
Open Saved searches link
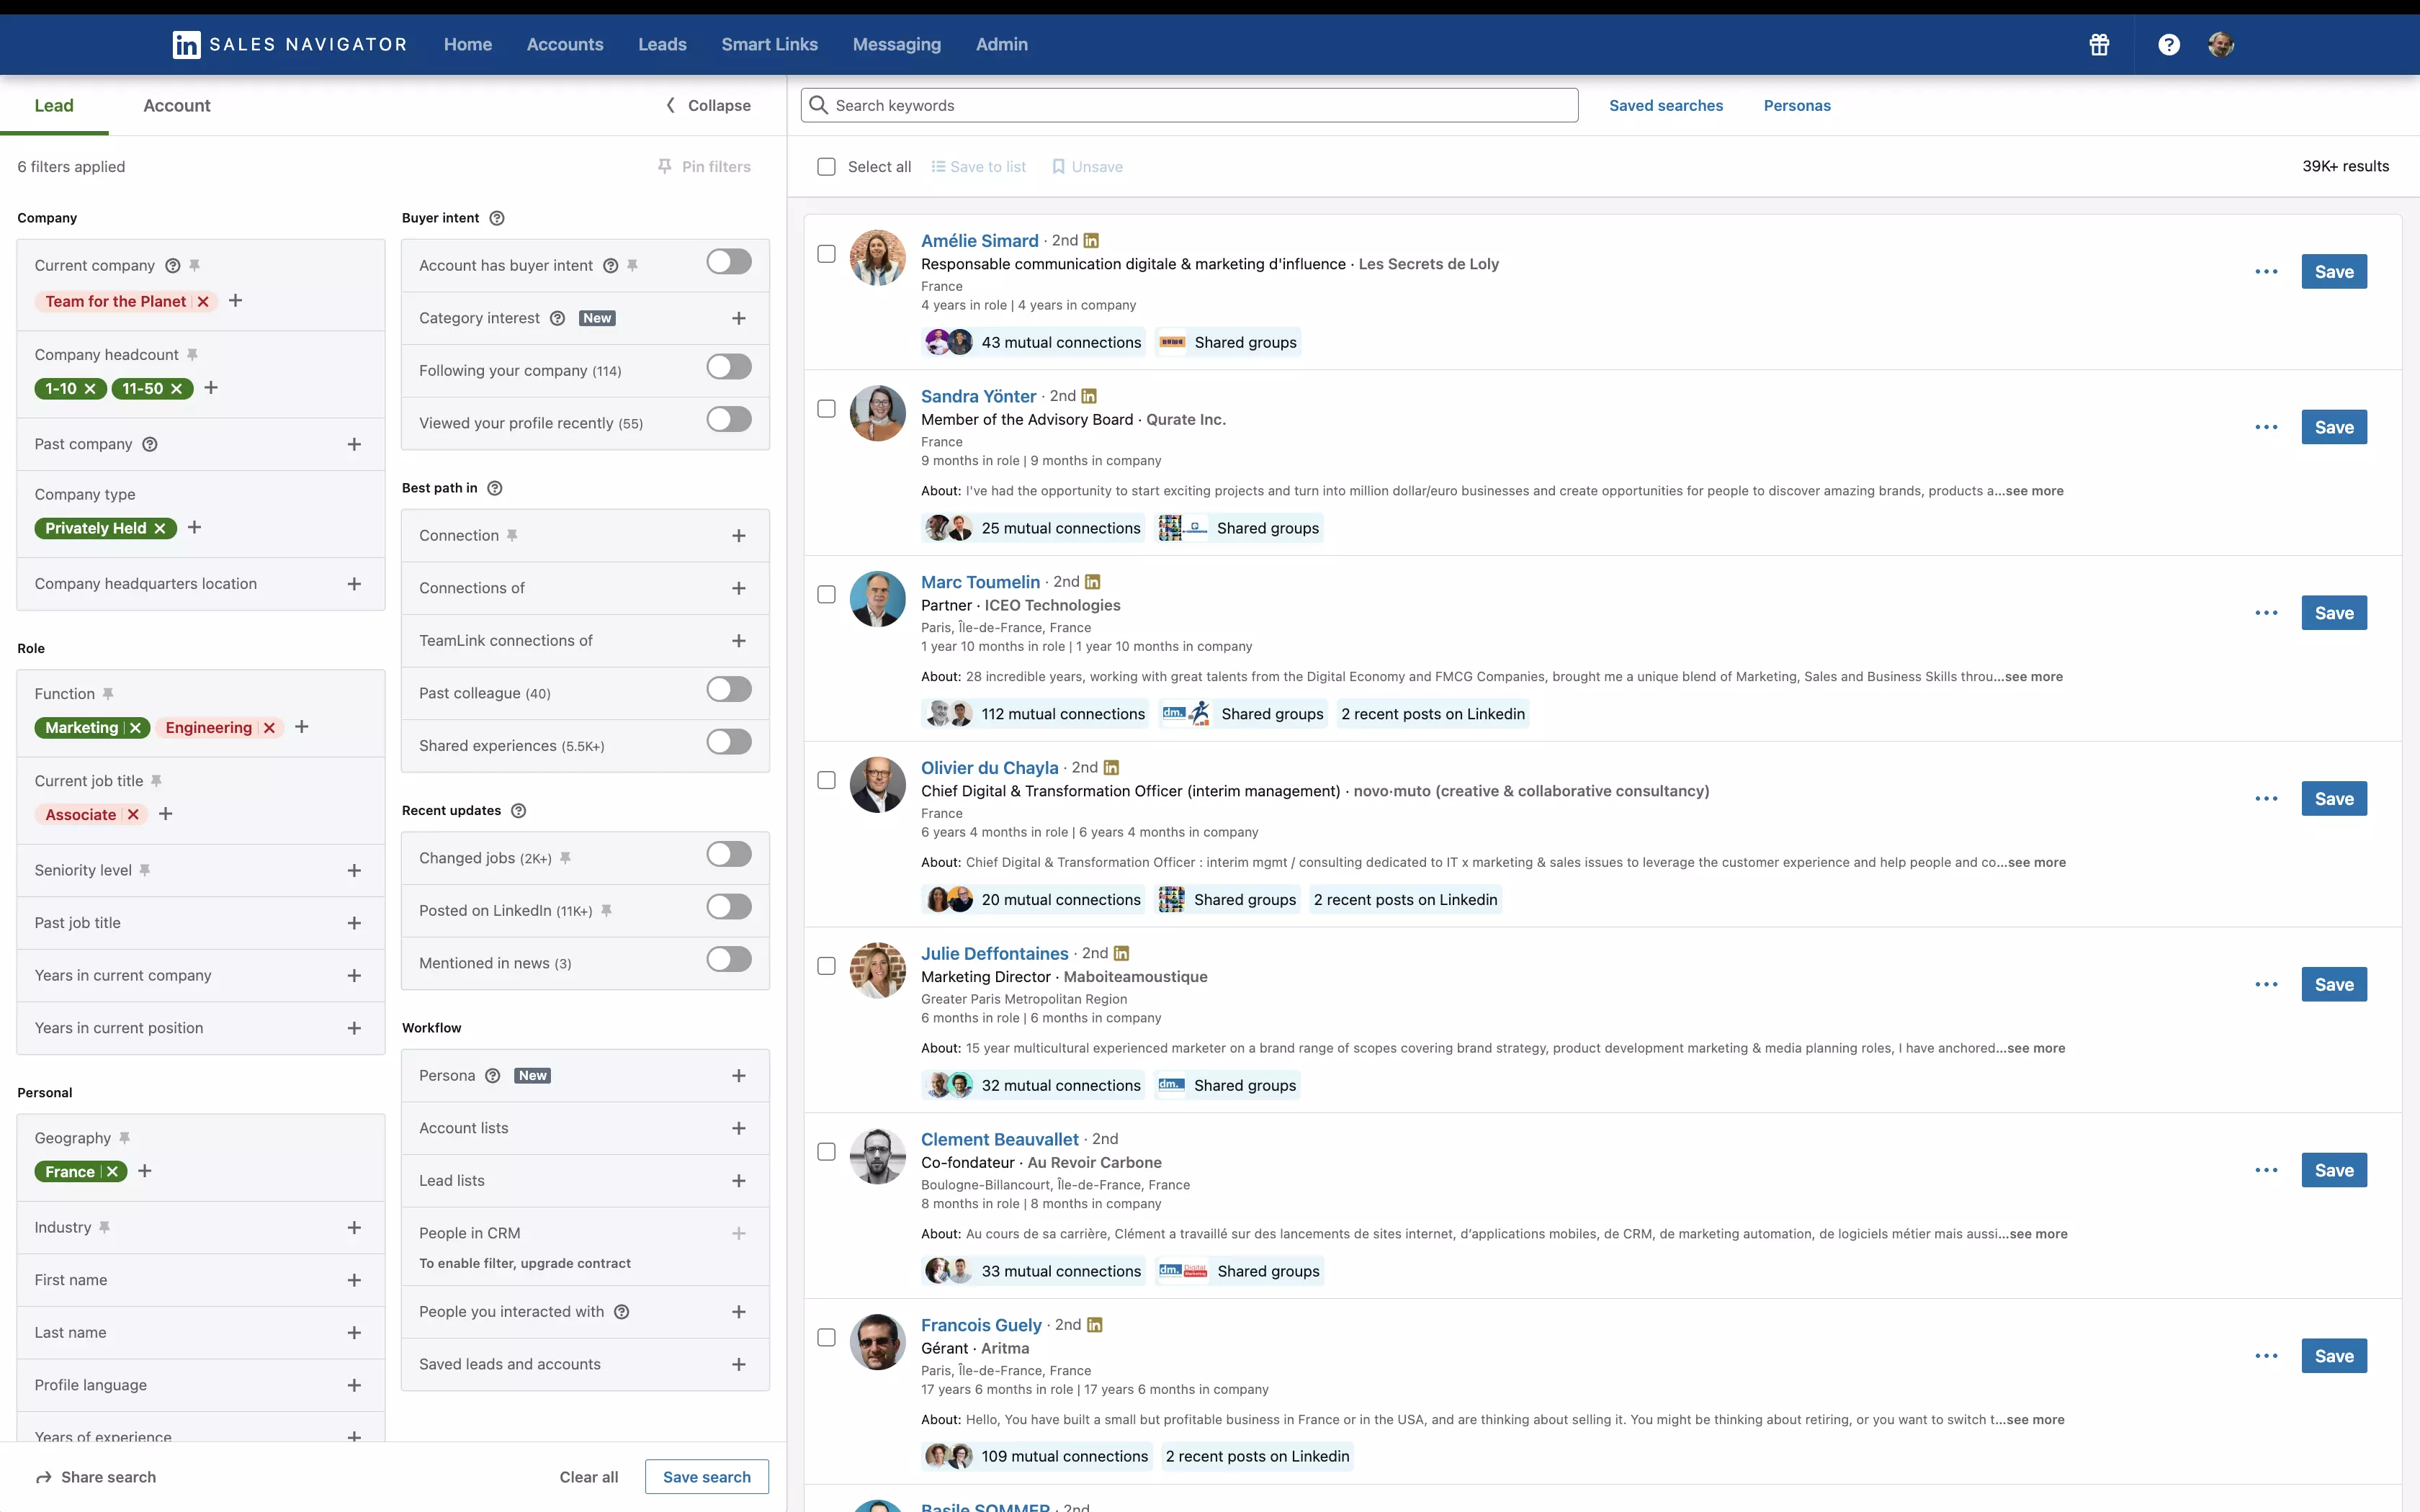point(1665,105)
